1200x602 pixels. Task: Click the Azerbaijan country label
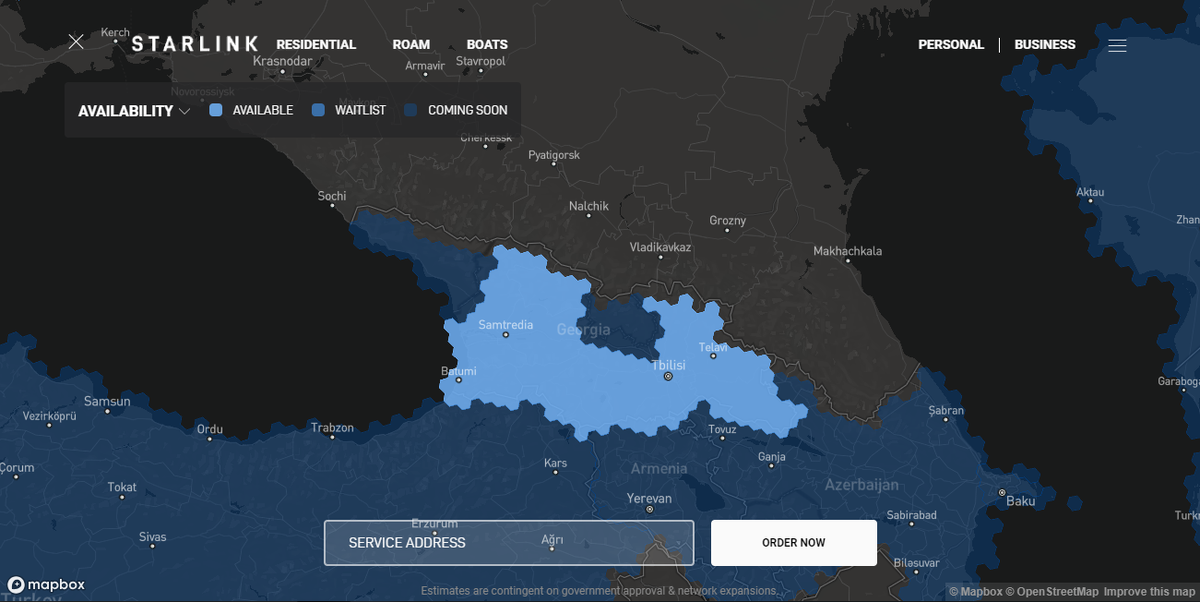861,485
